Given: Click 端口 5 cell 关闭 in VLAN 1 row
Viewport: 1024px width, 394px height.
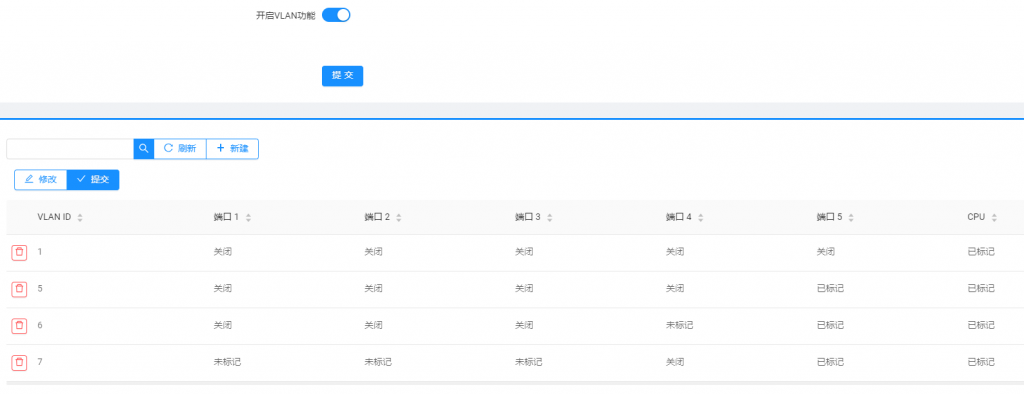Looking at the screenshot, I should click(825, 252).
